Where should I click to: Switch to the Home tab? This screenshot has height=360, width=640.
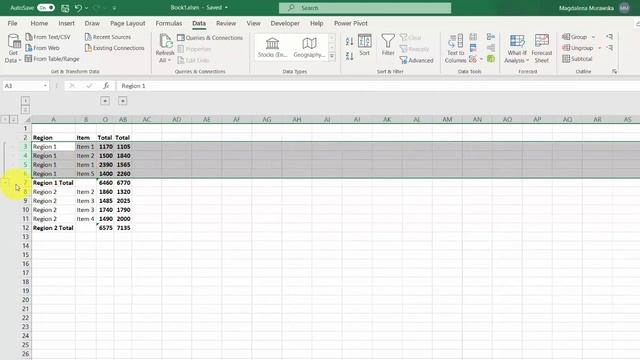tap(39, 23)
